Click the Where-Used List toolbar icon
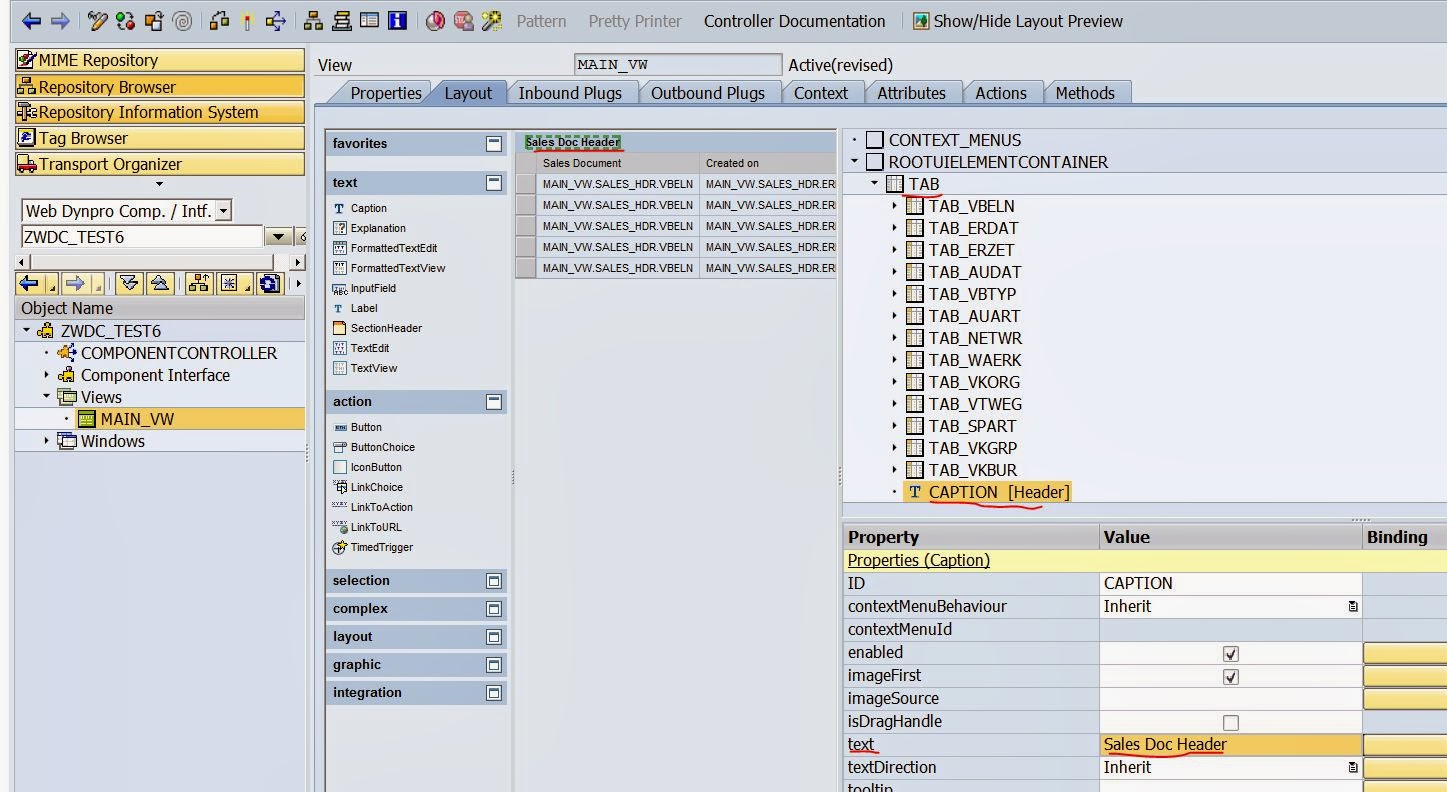This screenshot has width=1447, height=792. [x=276, y=21]
